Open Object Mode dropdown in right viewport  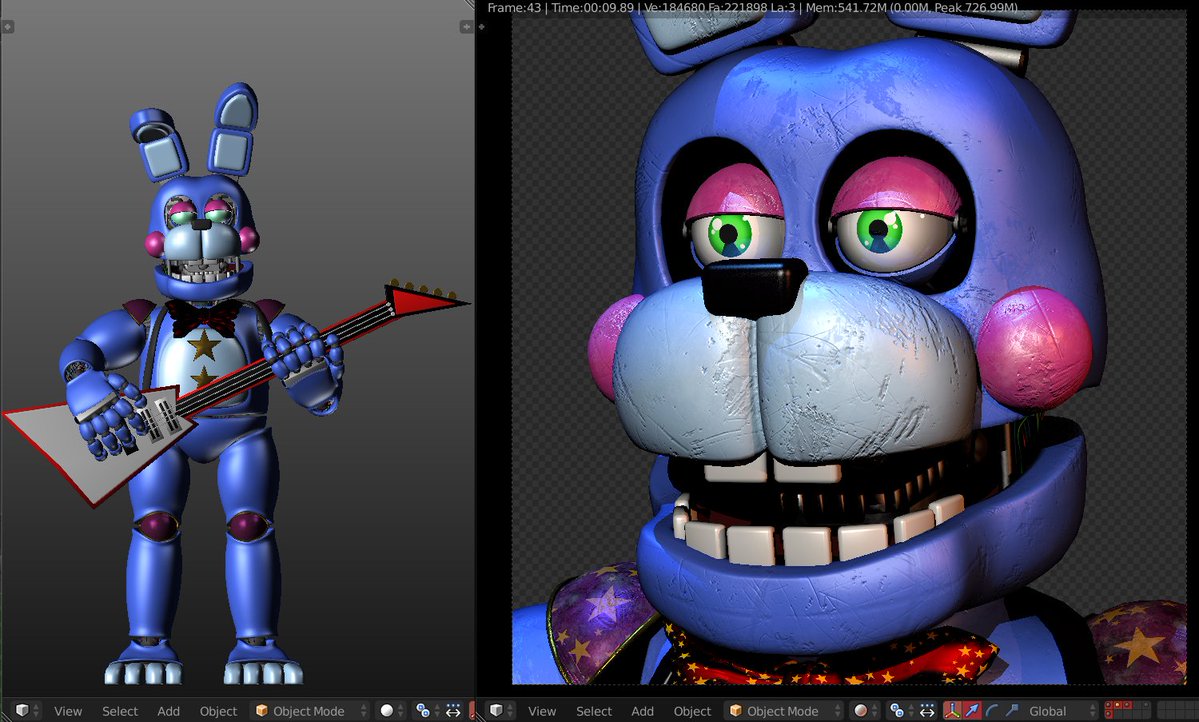(x=785, y=711)
